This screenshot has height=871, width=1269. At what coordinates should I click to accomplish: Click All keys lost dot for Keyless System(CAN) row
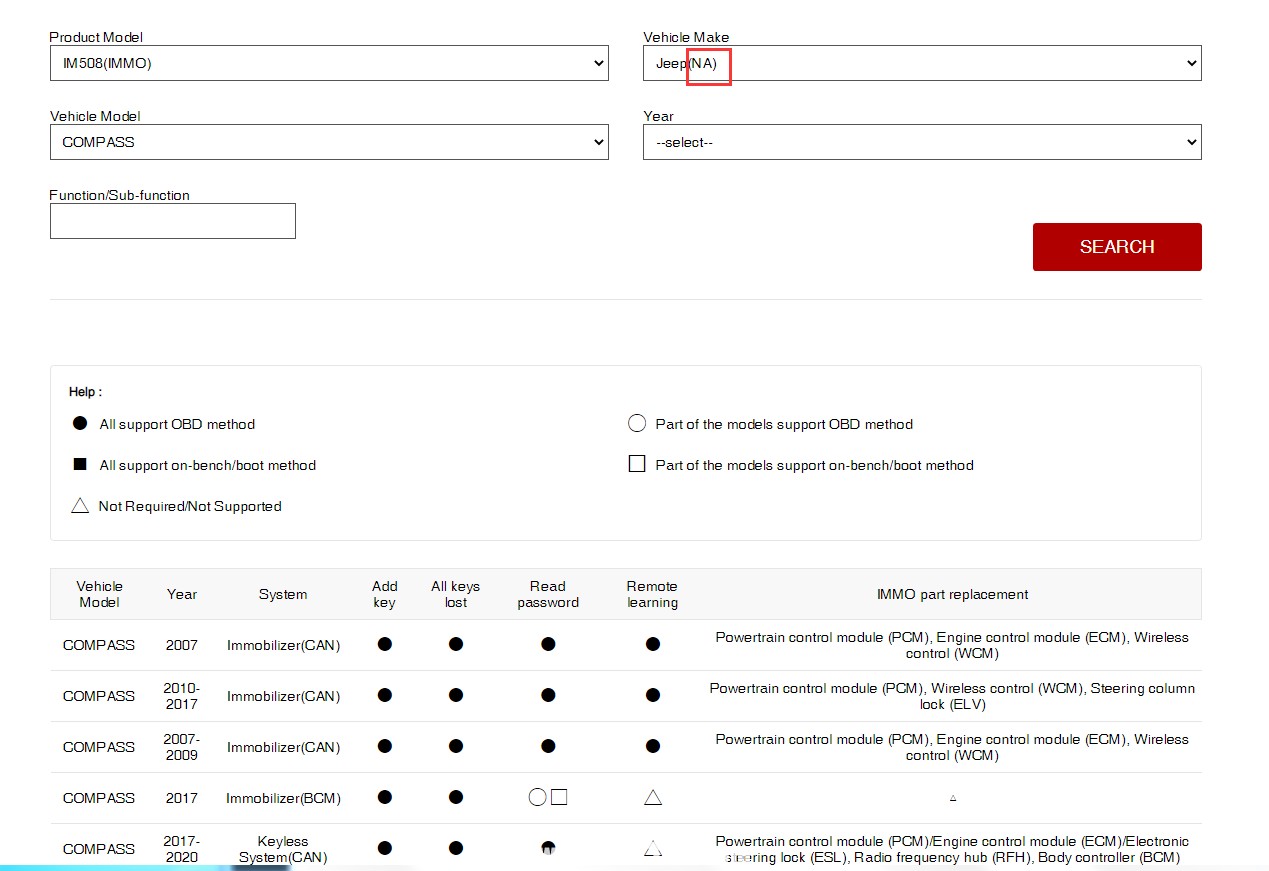point(456,848)
